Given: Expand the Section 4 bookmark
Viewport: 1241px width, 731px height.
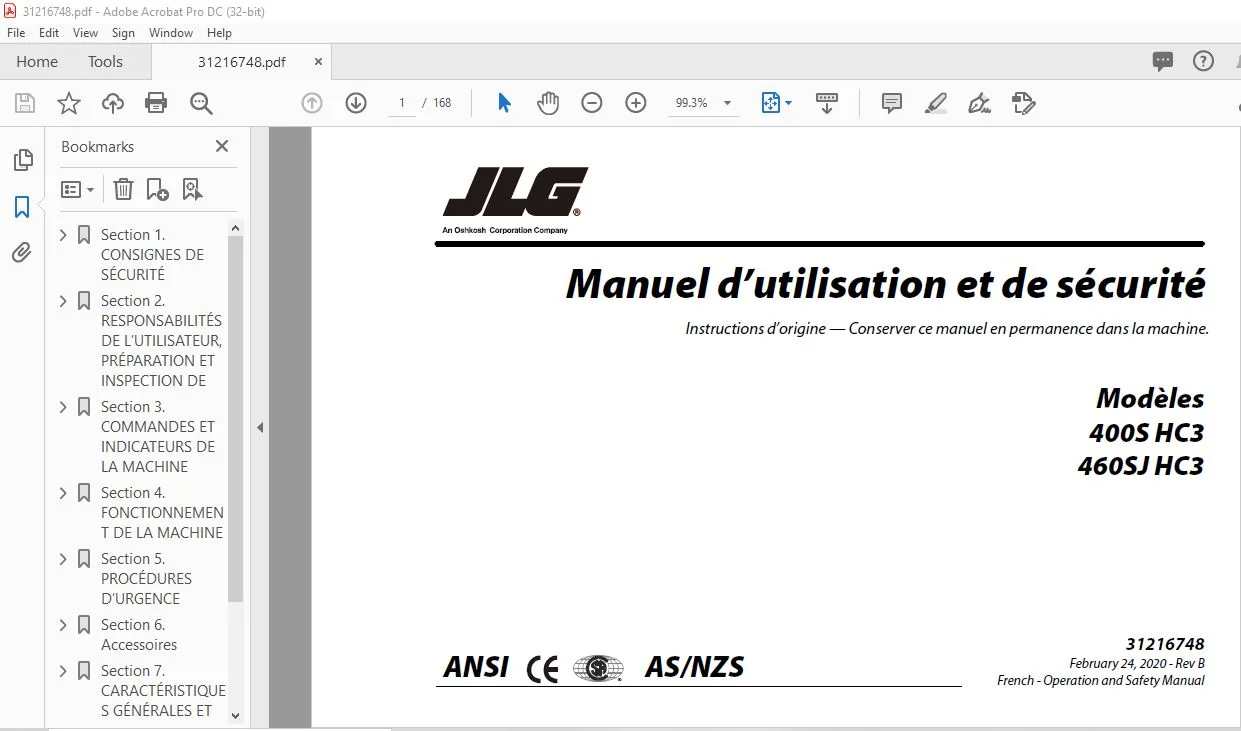Looking at the screenshot, I should coord(64,493).
